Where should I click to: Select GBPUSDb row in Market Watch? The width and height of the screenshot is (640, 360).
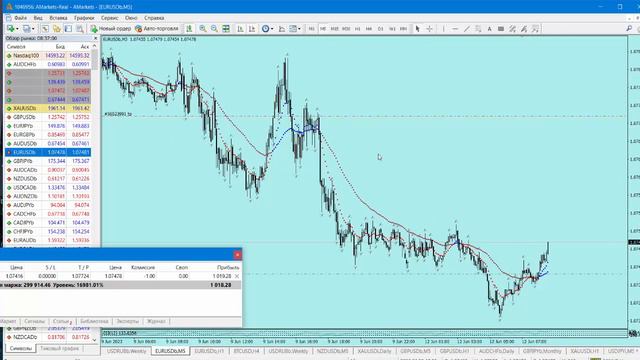pos(48,117)
